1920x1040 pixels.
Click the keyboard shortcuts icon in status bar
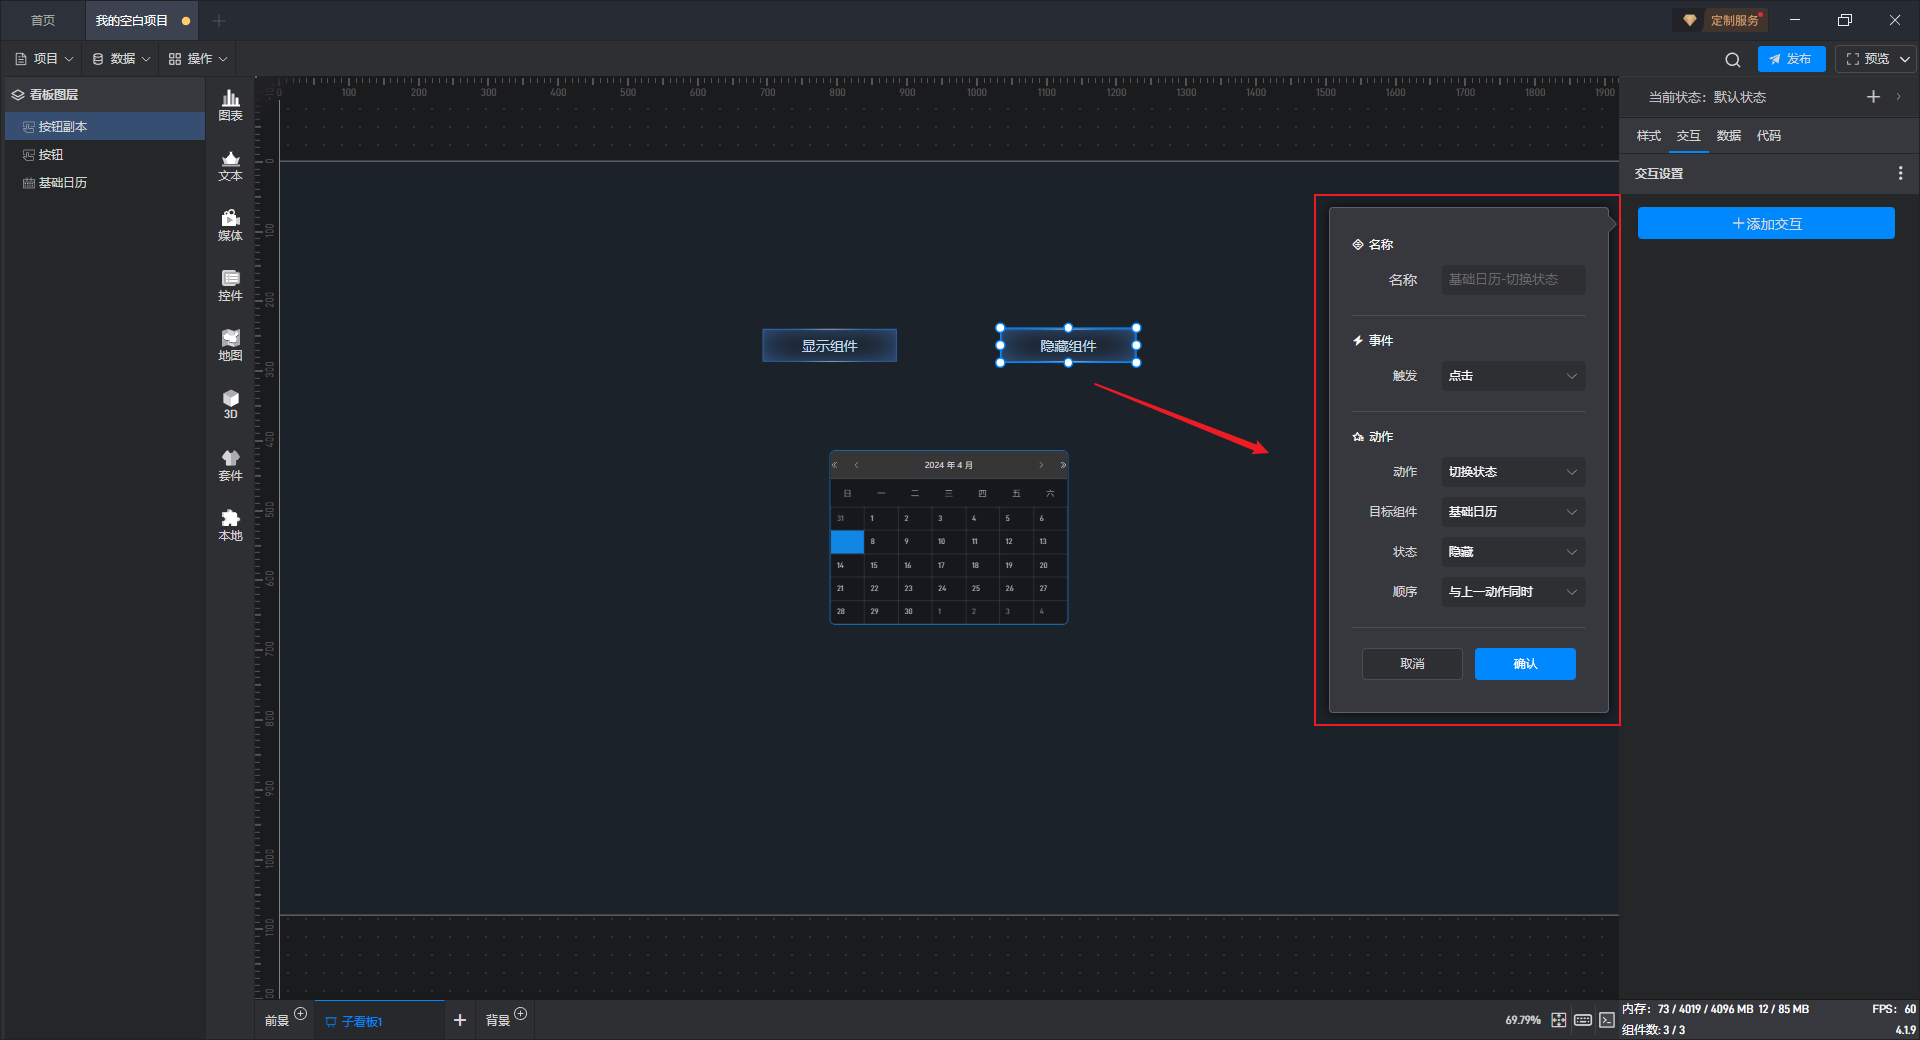1583,1020
